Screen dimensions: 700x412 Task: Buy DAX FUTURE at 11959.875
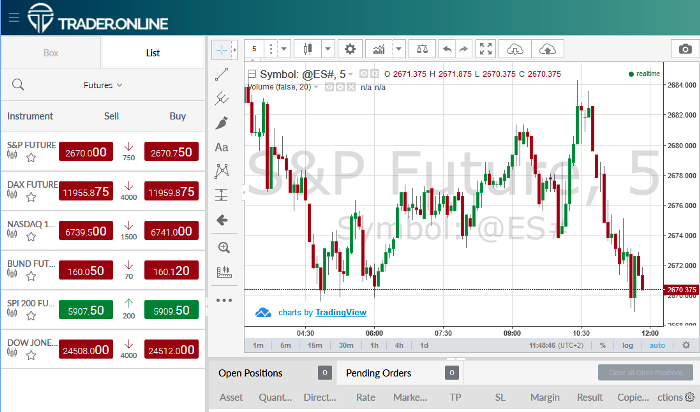click(x=171, y=191)
